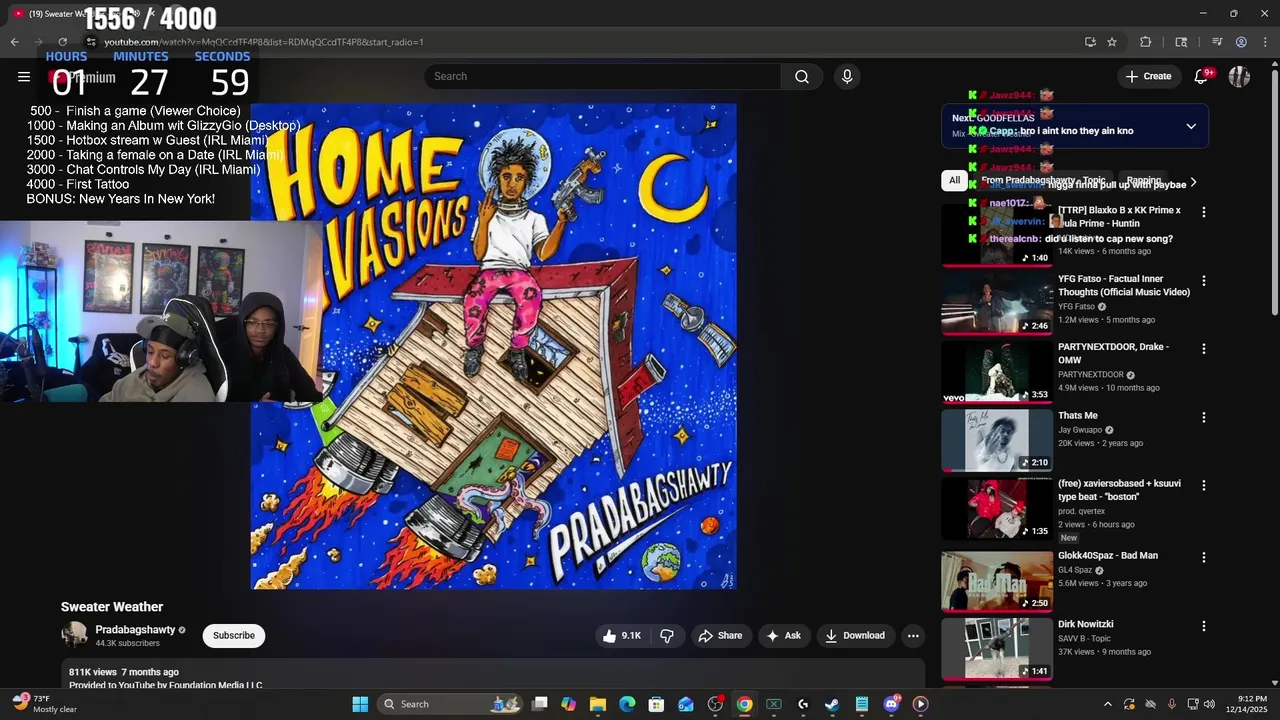Click the 'PARTYNEXTDOOR, Drake - OMW' title
The image size is (1280, 720).
pos(1113,354)
